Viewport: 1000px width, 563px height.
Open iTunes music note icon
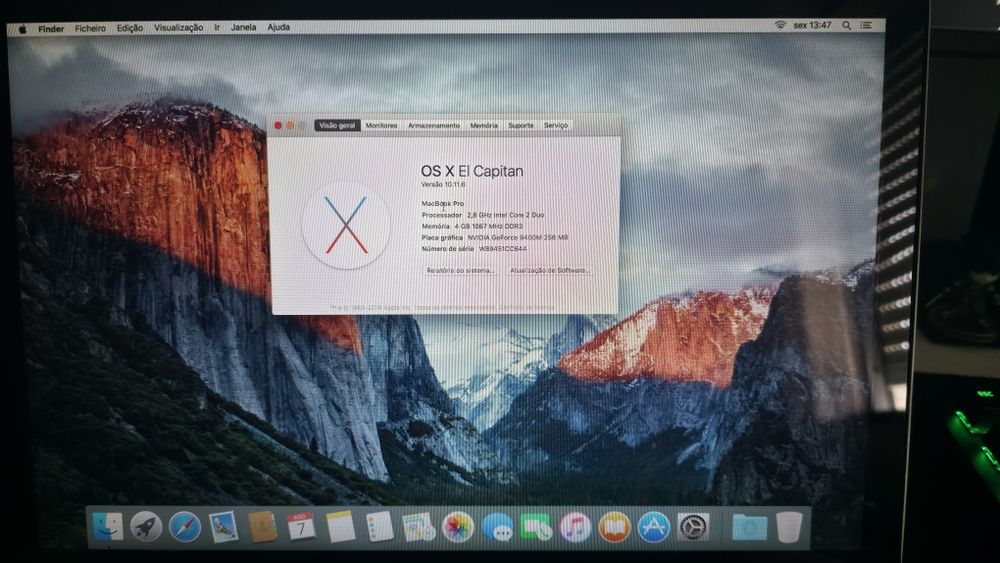point(575,528)
